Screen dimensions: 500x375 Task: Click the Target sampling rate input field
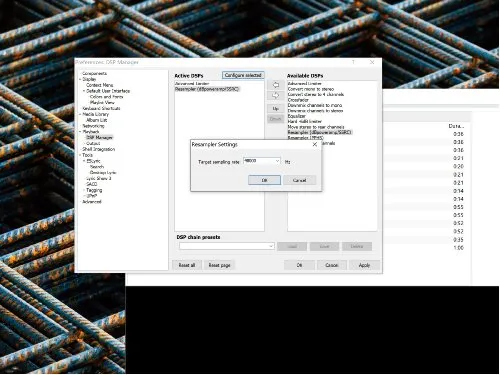(x=259, y=161)
